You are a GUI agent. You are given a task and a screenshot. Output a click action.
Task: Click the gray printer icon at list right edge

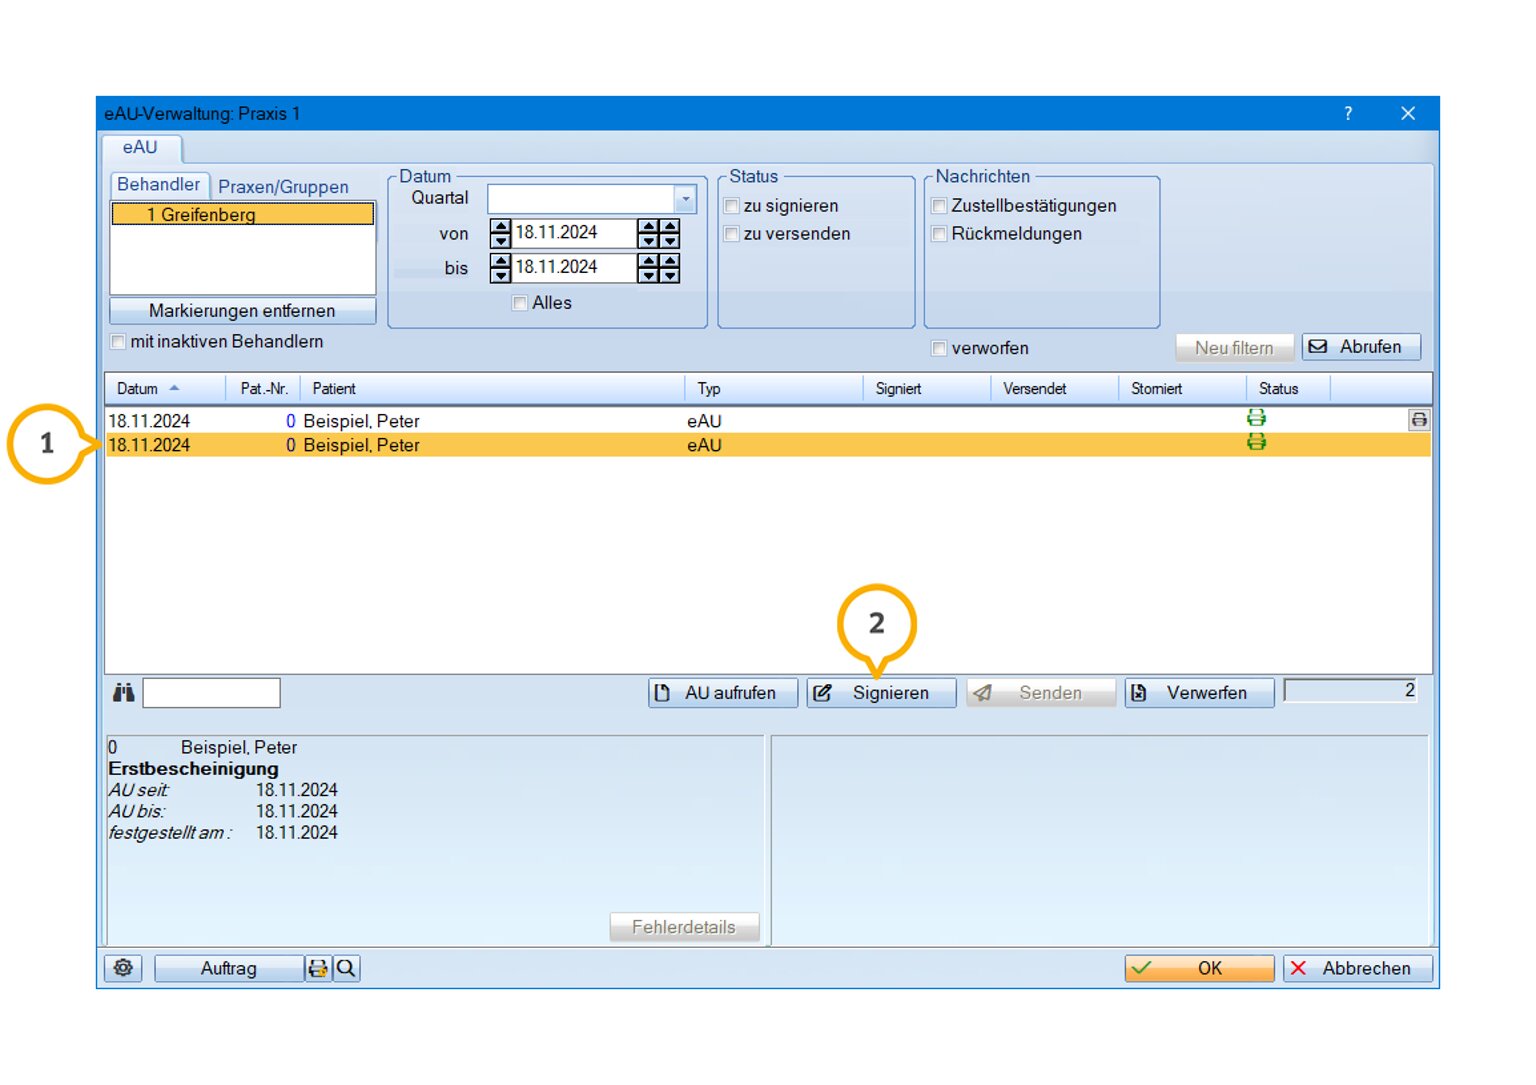tap(1418, 420)
